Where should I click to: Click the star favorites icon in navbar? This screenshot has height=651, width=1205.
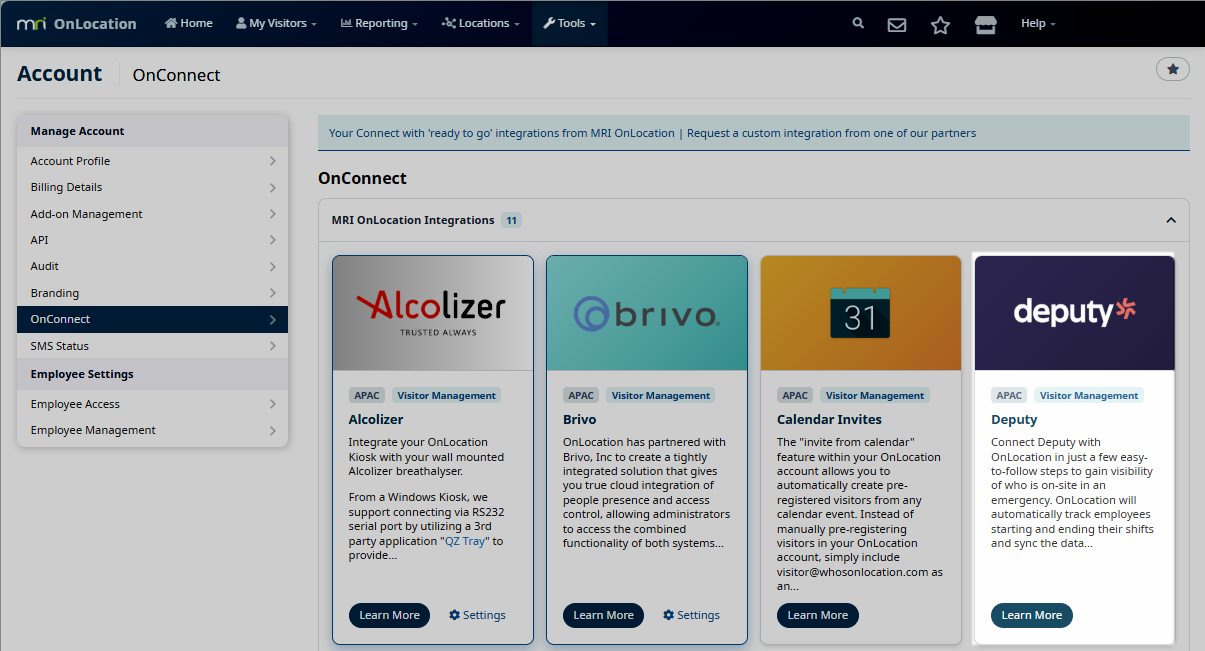pyautogui.click(x=940, y=24)
